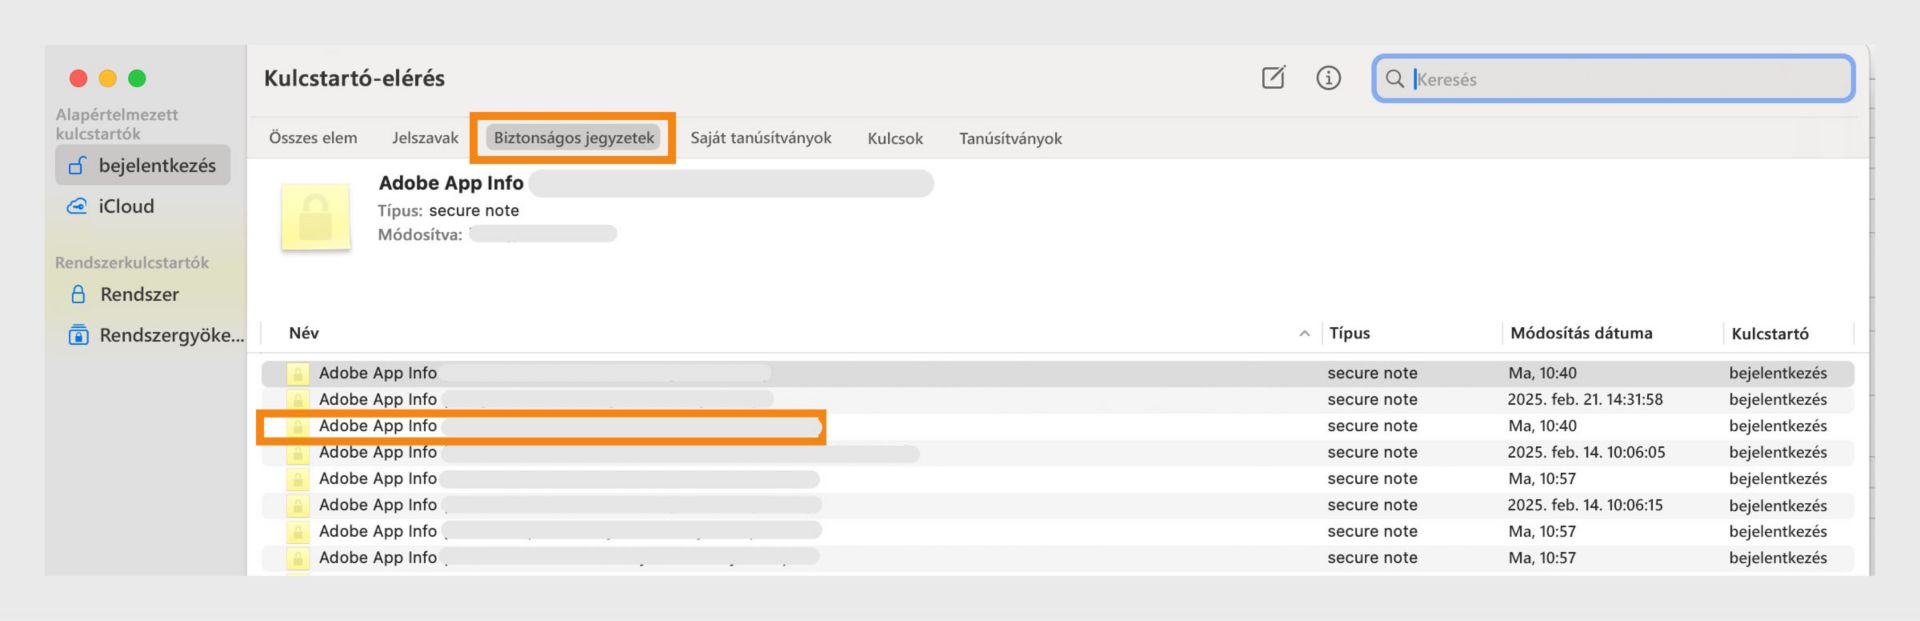Screen dimensions: 1920x621
Task: Sort by the Típus column header
Action: (x=1349, y=333)
